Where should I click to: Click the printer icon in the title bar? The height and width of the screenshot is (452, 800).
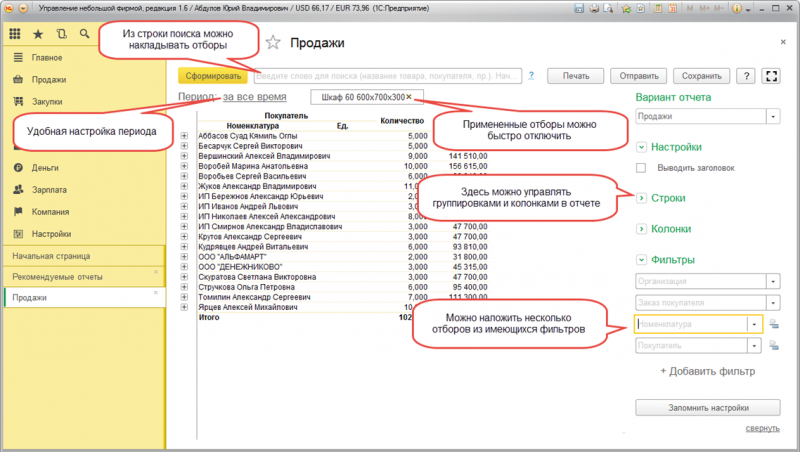point(594,8)
